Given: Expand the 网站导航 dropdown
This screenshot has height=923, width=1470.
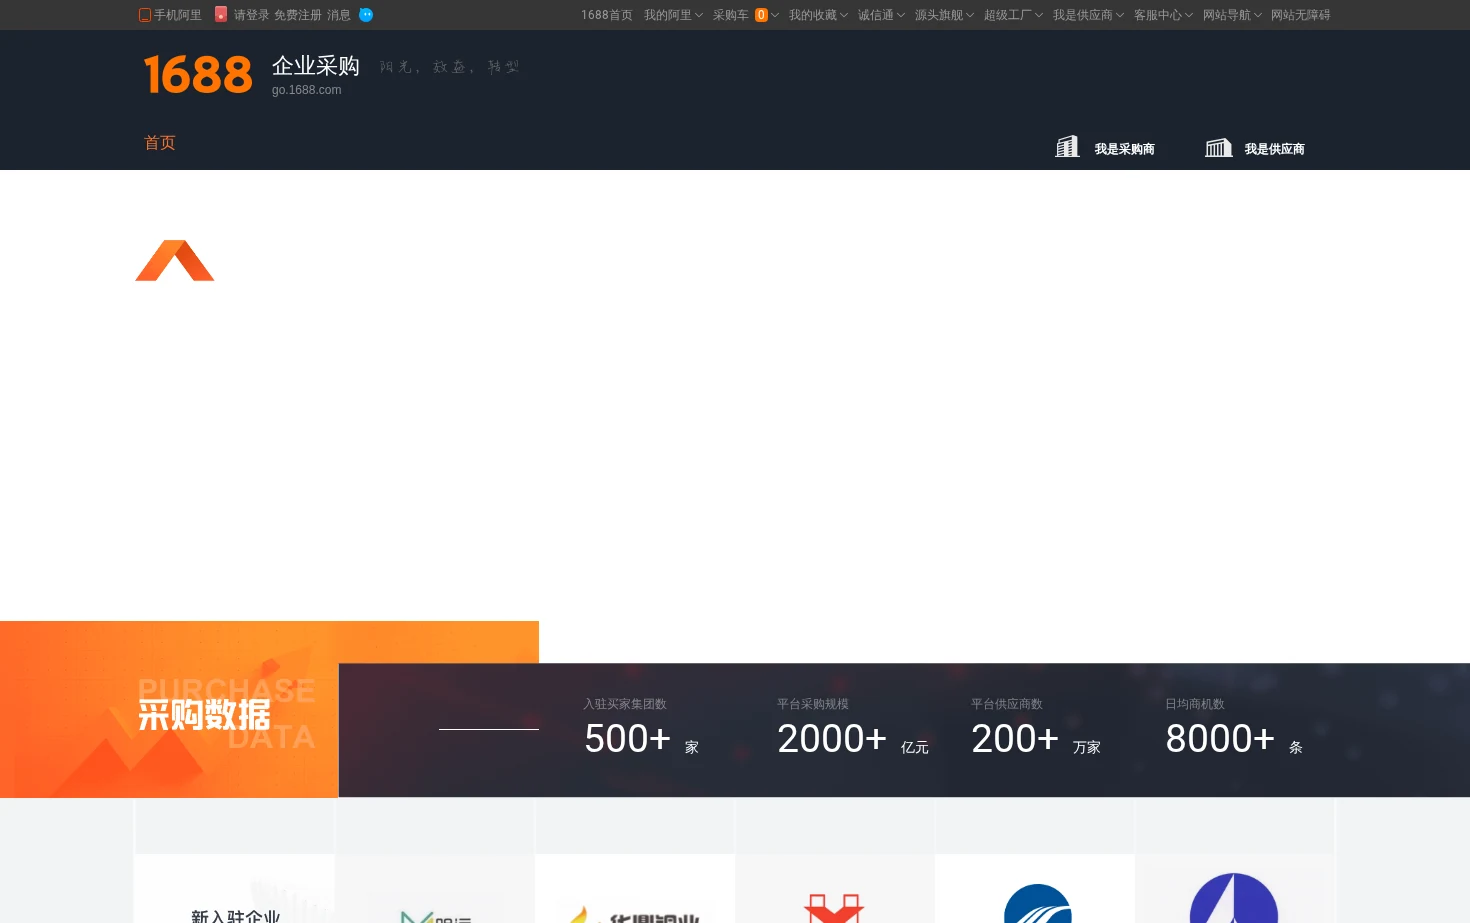Looking at the screenshot, I should point(1232,15).
